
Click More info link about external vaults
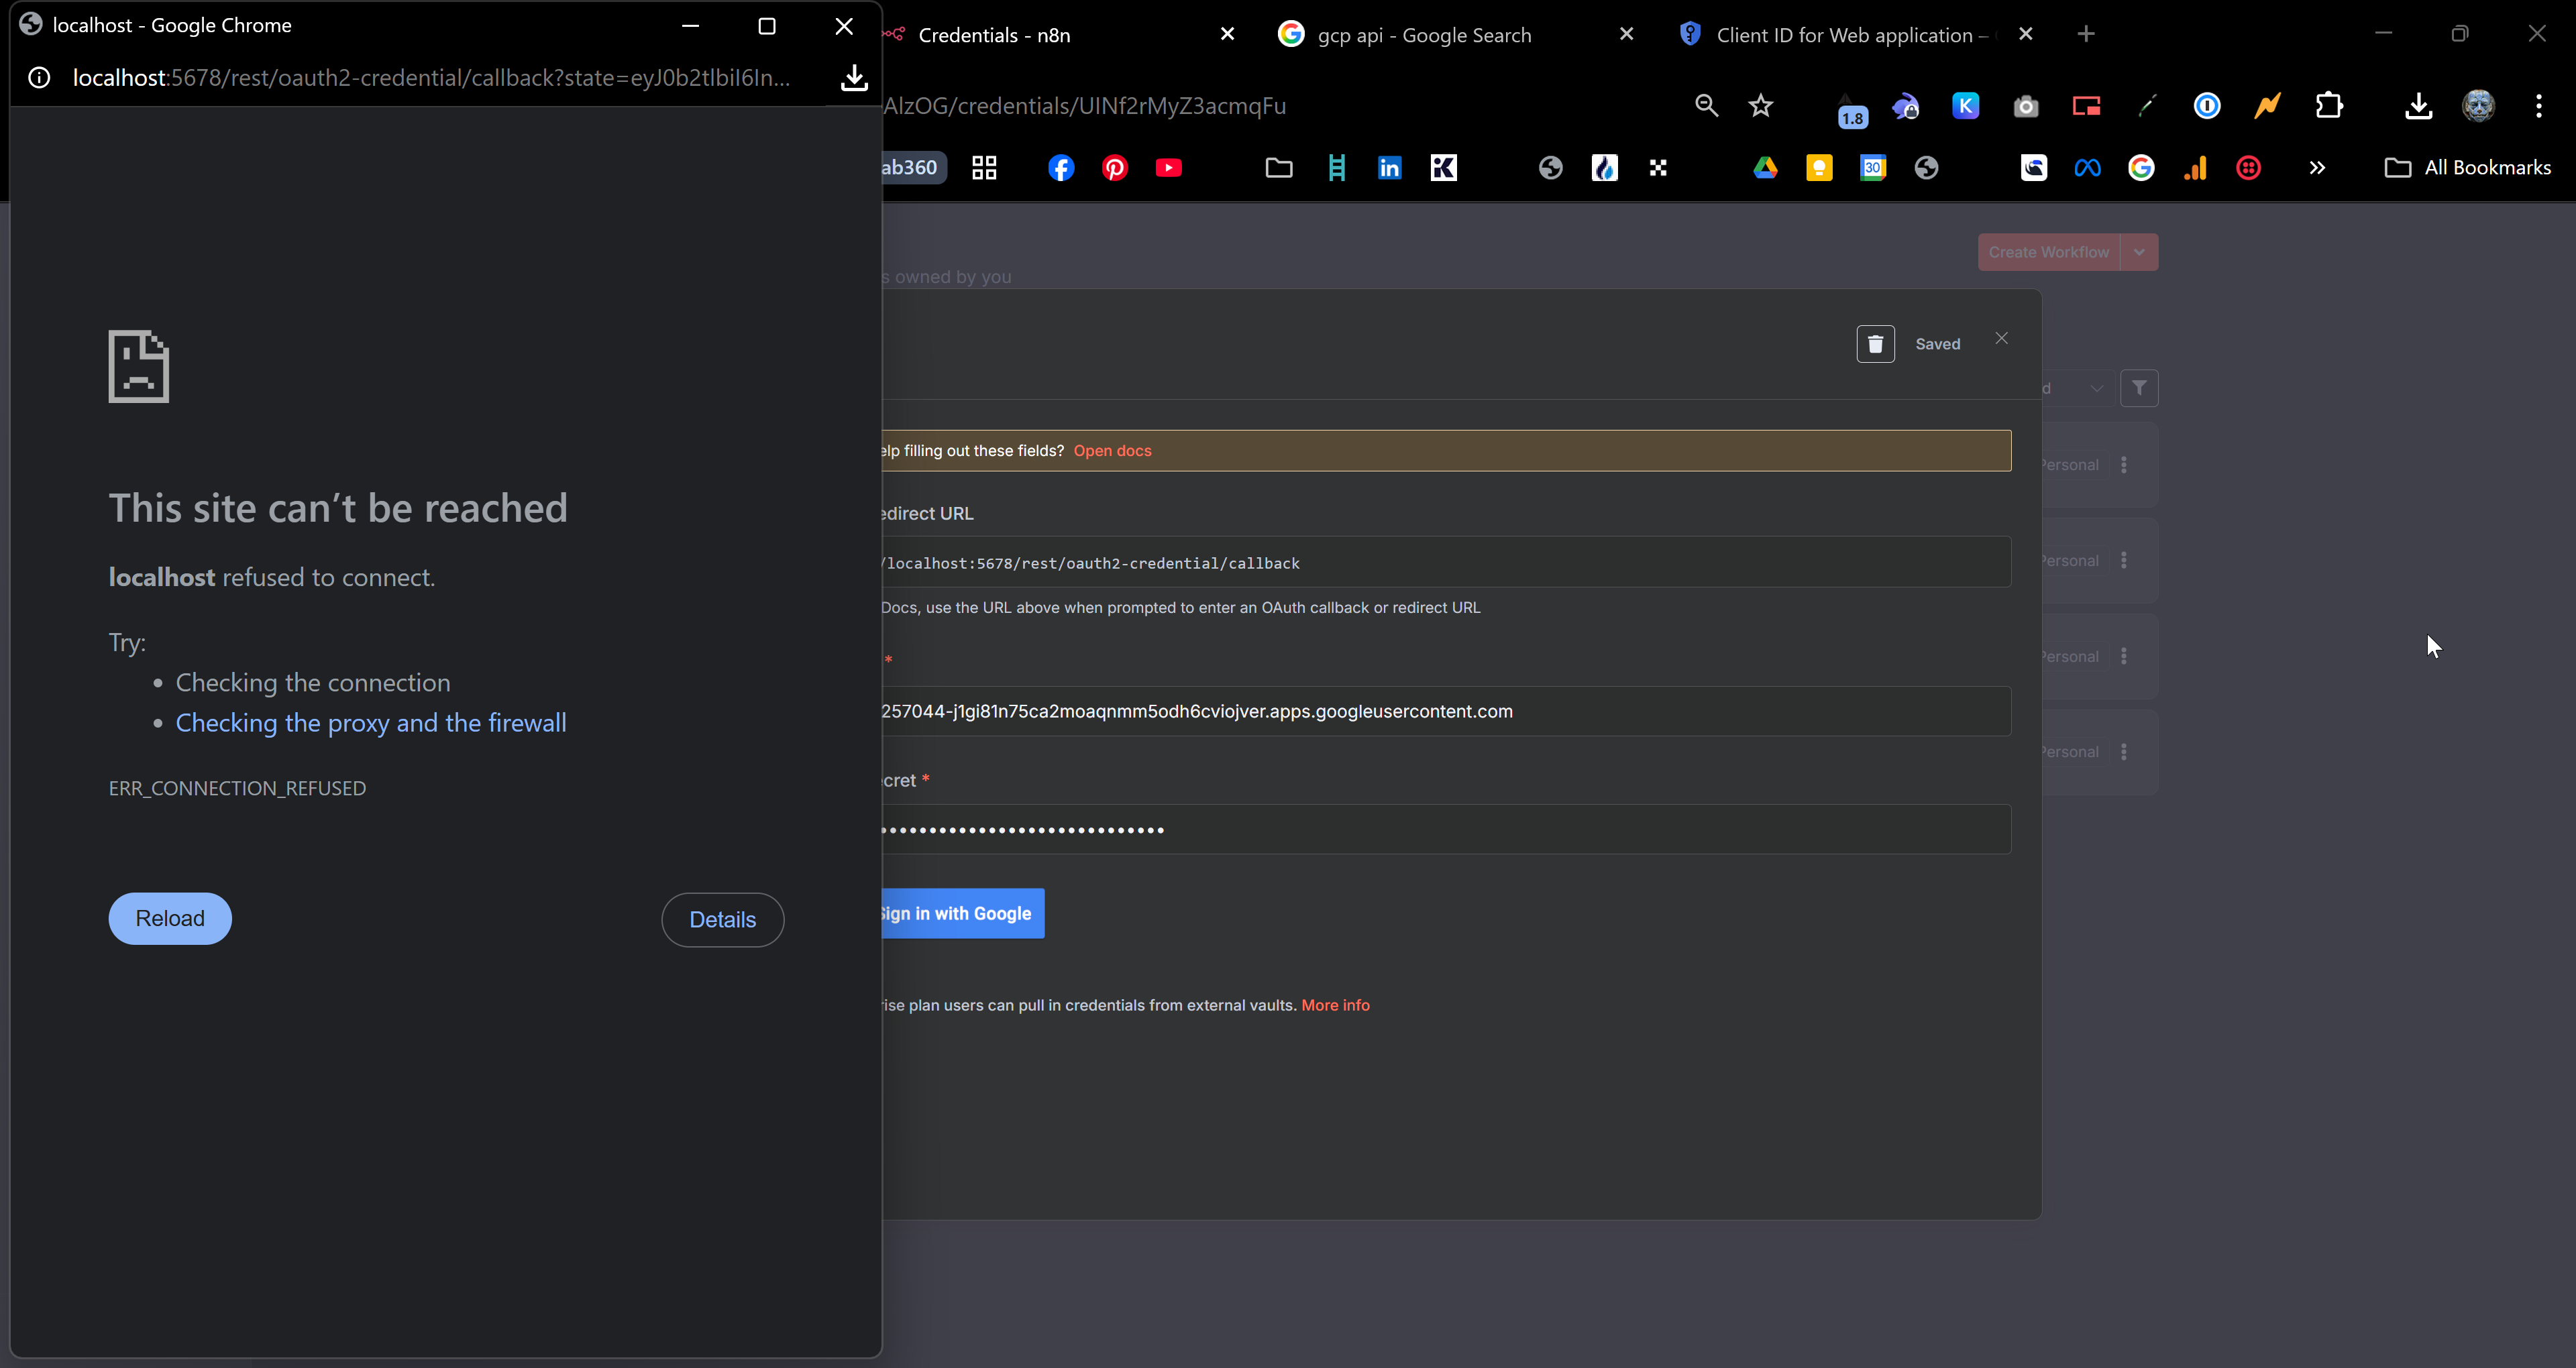click(x=1335, y=1005)
